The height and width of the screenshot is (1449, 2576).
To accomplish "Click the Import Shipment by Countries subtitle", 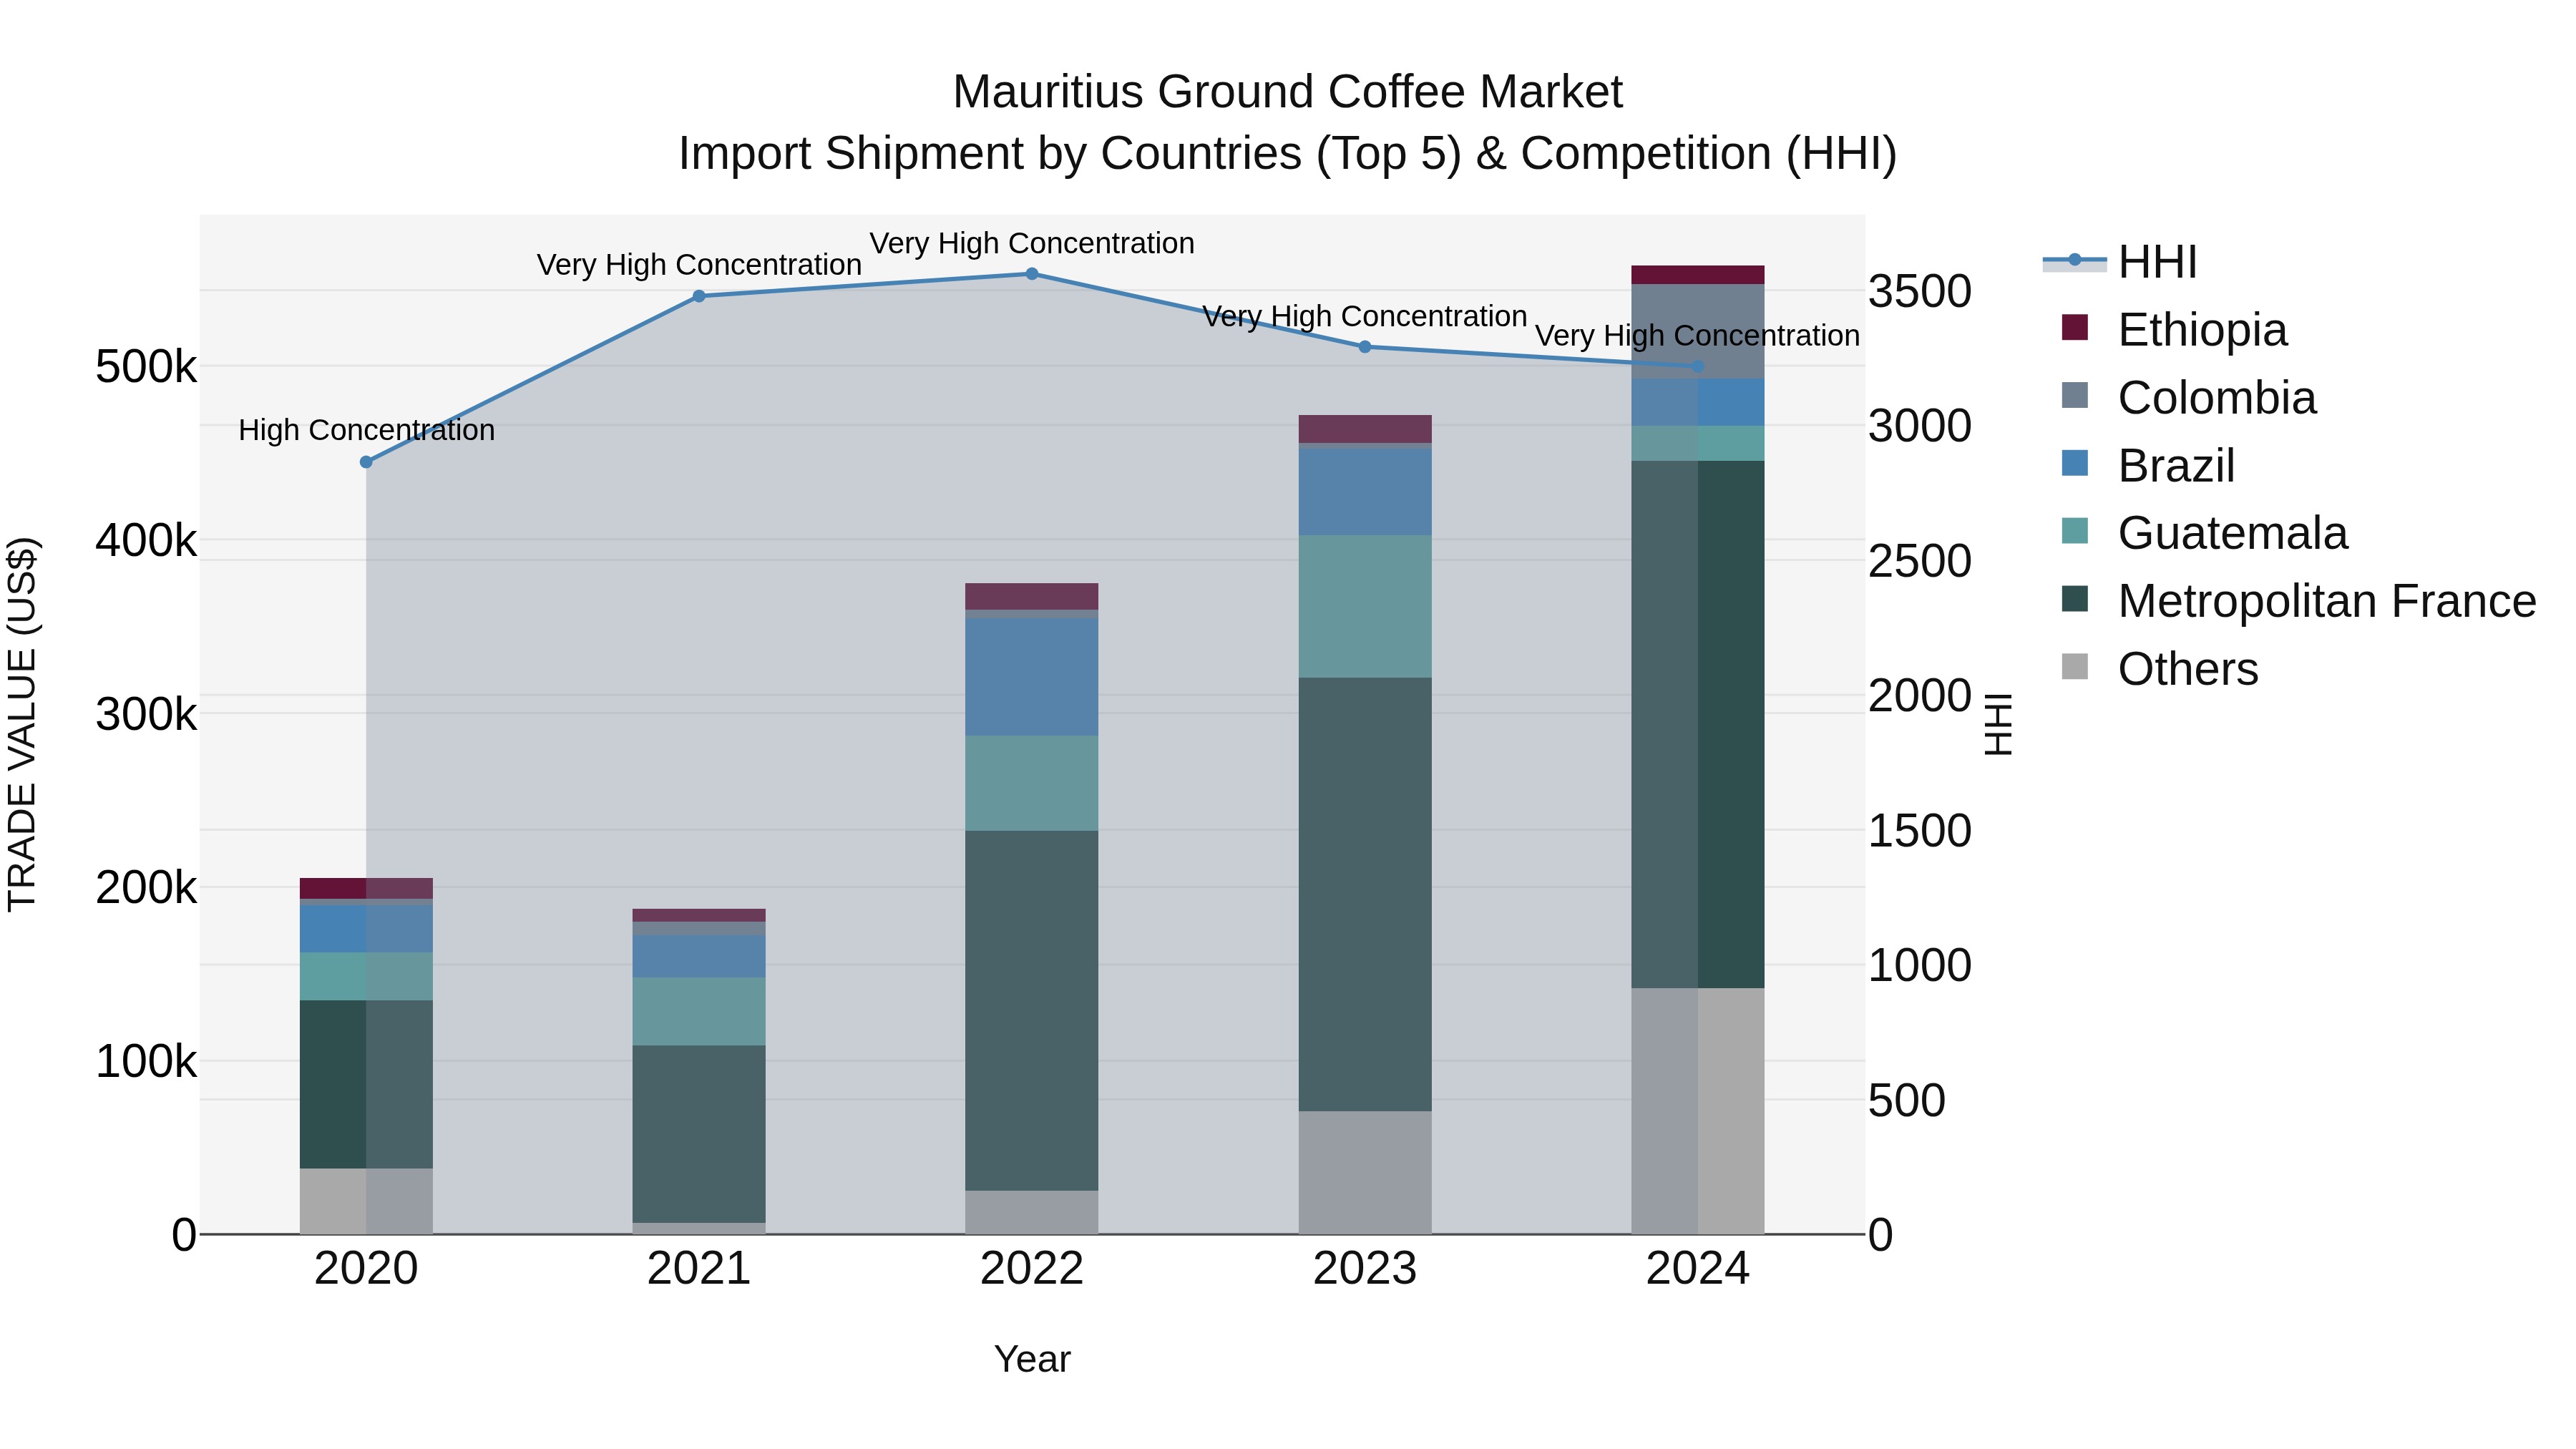I will 1288,154.
